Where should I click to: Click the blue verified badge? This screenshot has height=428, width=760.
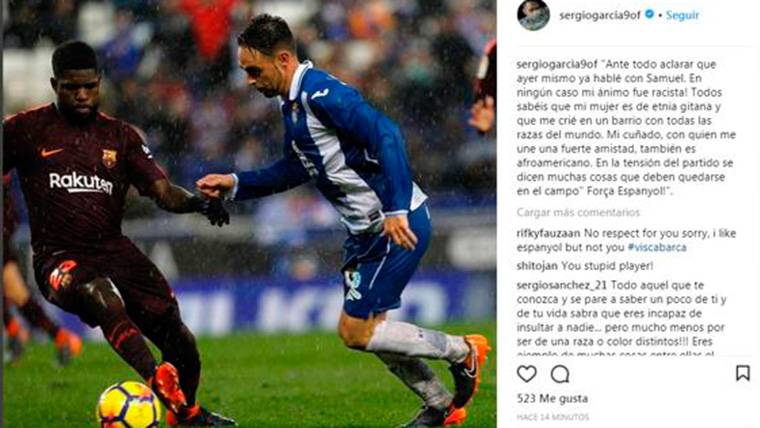(649, 15)
